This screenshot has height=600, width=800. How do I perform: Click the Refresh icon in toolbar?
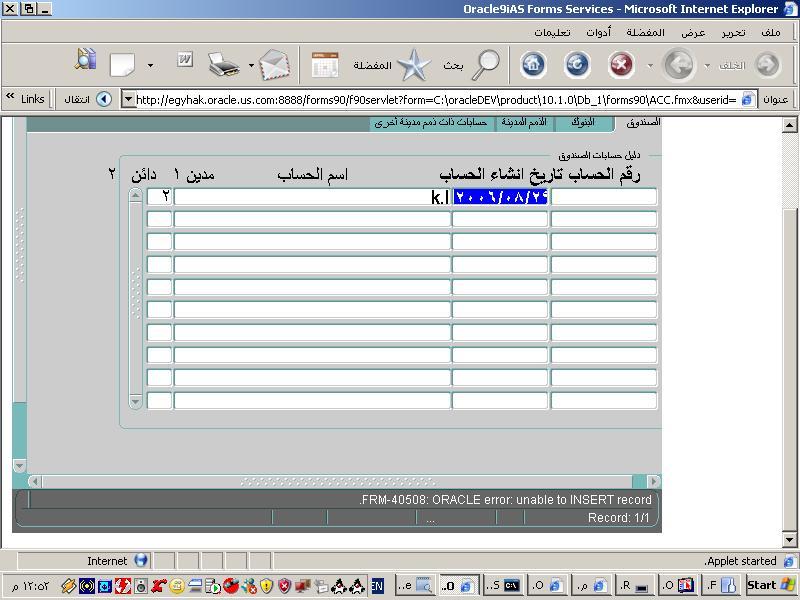(577, 65)
